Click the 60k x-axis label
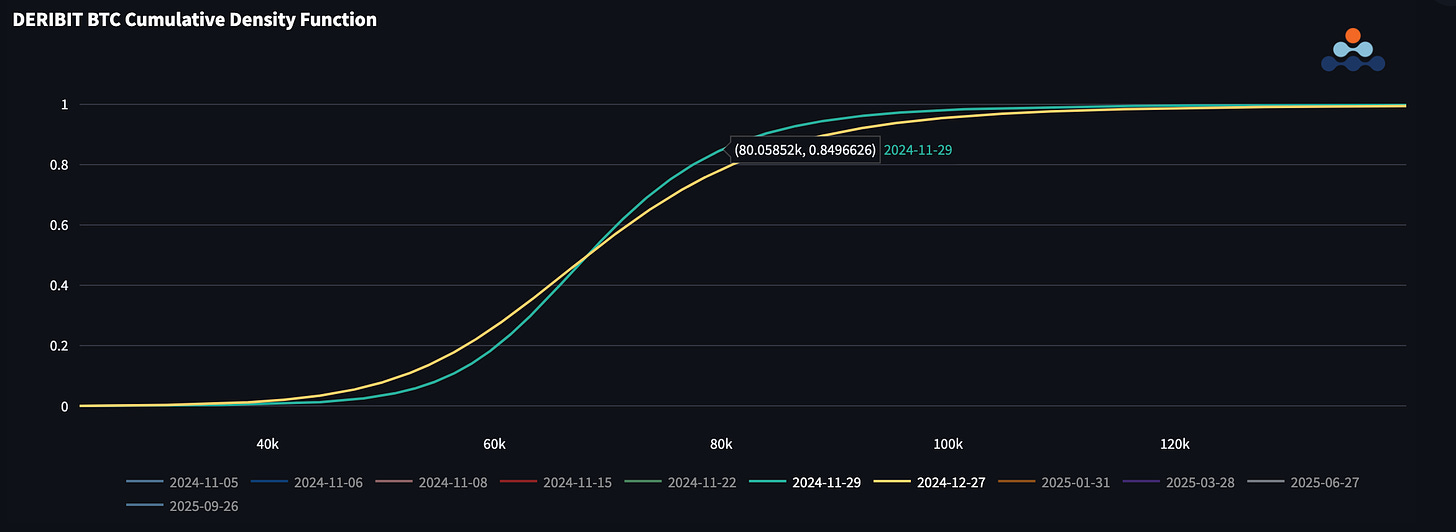The width and height of the screenshot is (1456, 532). point(494,443)
